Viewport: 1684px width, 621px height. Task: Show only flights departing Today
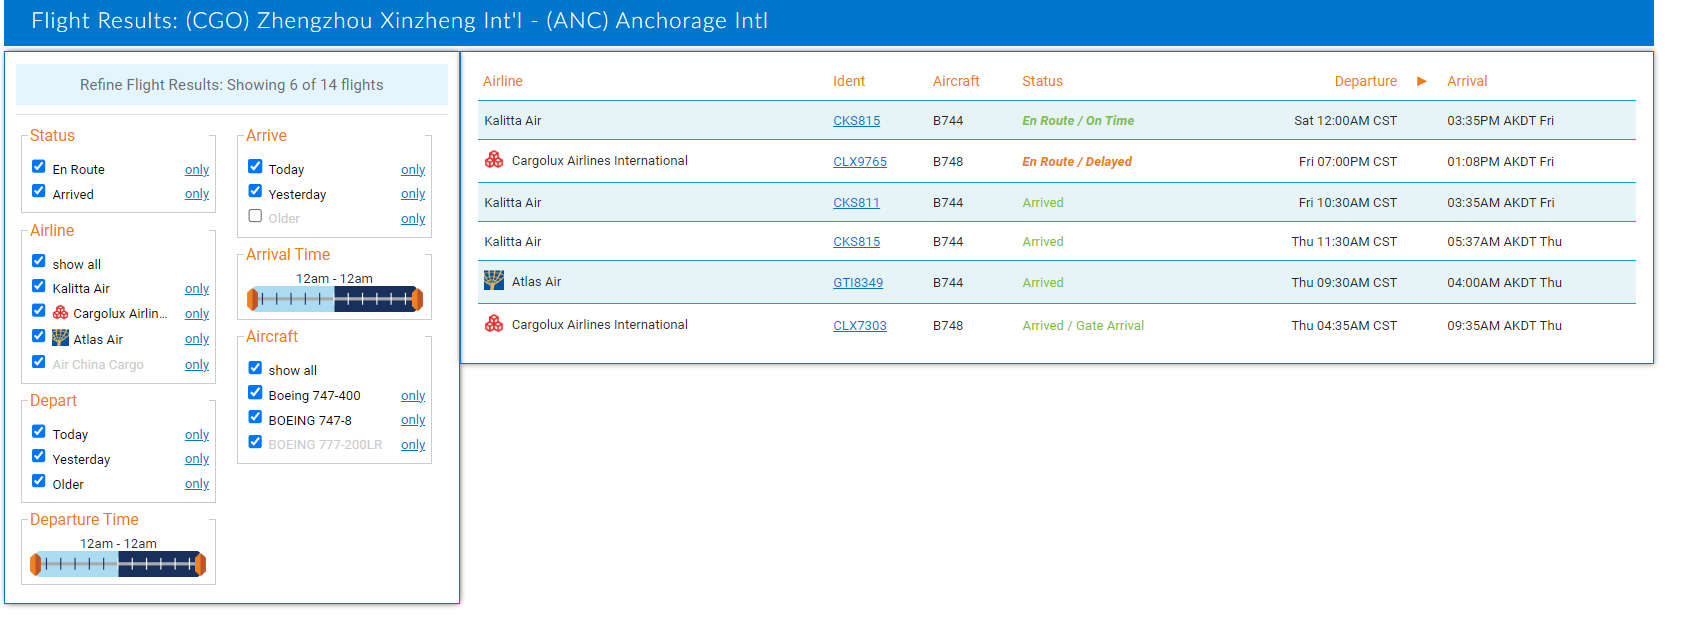(x=197, y=435)
